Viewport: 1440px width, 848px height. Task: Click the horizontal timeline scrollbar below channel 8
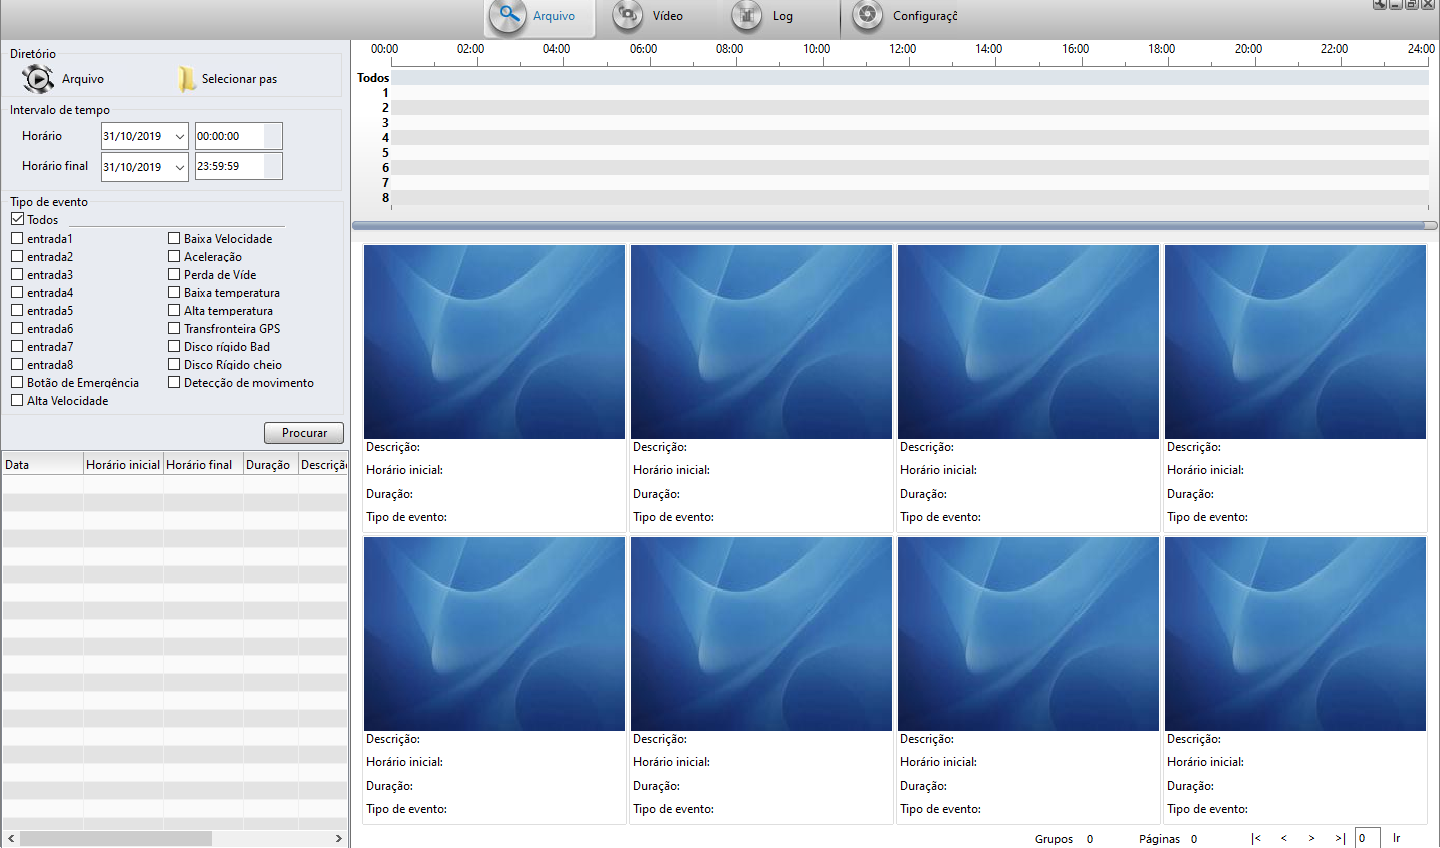tap(890, 226)
